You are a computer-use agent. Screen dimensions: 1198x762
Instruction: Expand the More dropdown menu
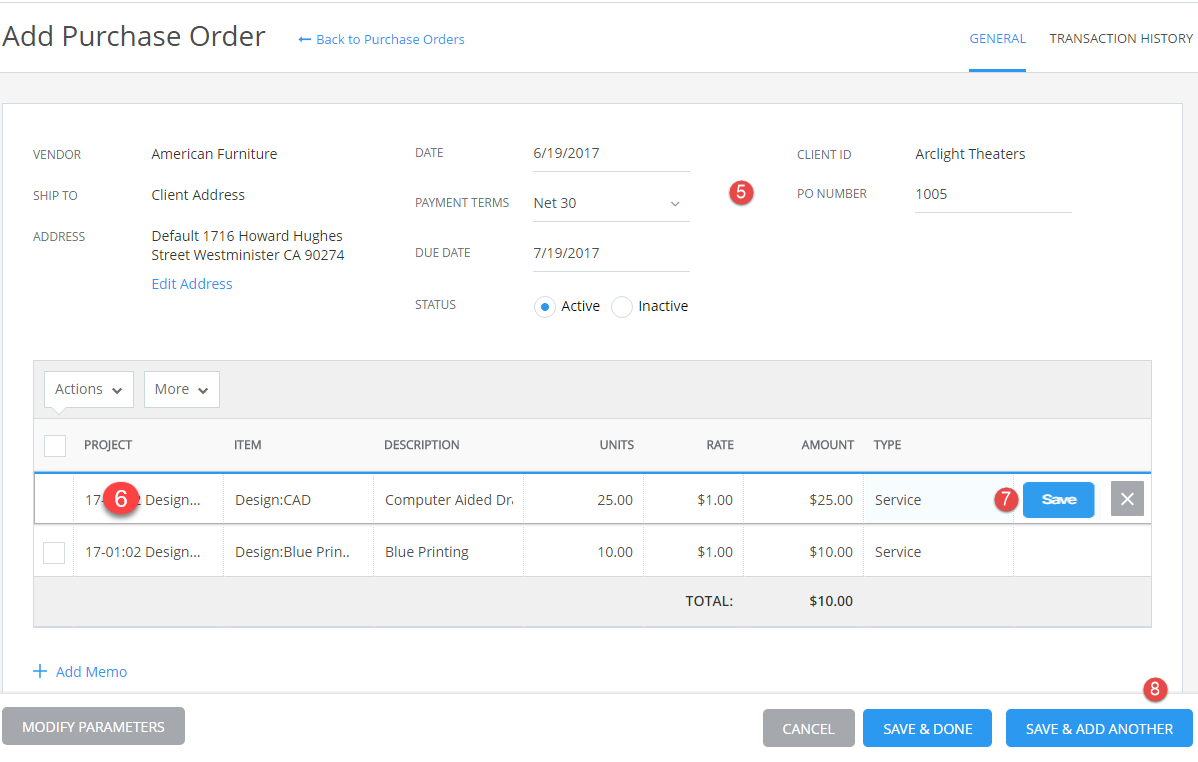182,390
